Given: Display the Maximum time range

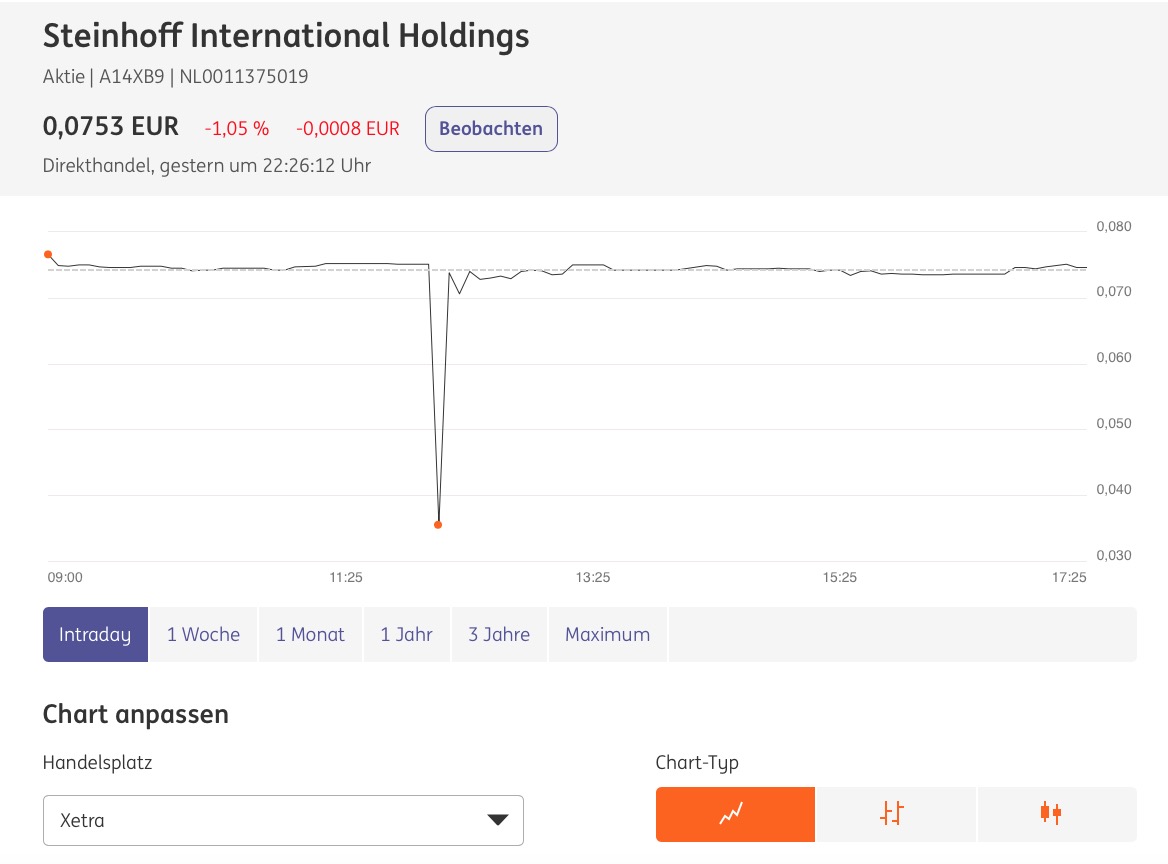Looking at the screenshot, I should [607, 634].
